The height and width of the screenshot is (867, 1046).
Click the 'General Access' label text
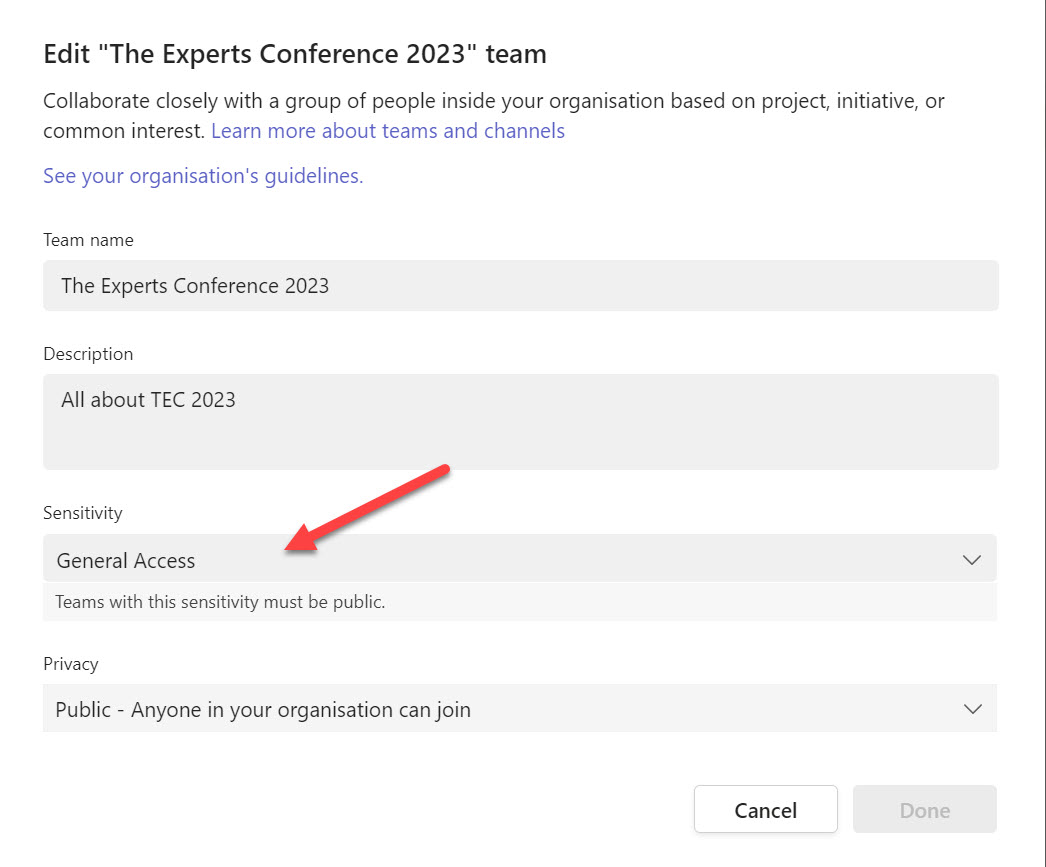[126, 560]
